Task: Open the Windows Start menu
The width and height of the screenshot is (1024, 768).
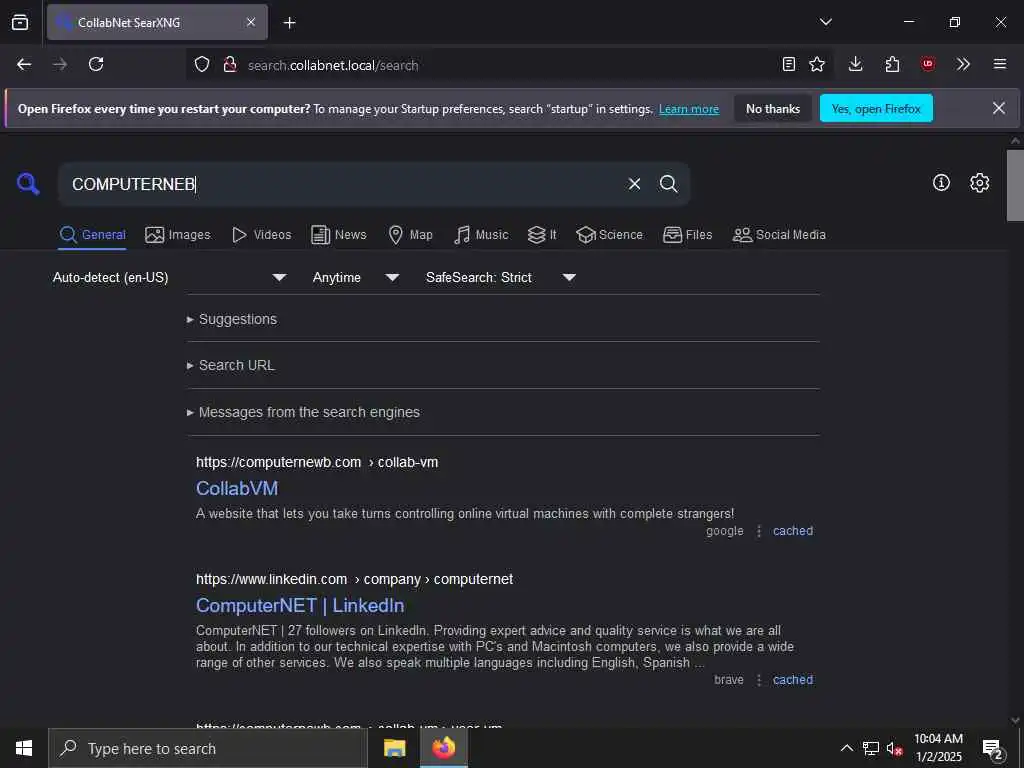Action: coord(24,748)
